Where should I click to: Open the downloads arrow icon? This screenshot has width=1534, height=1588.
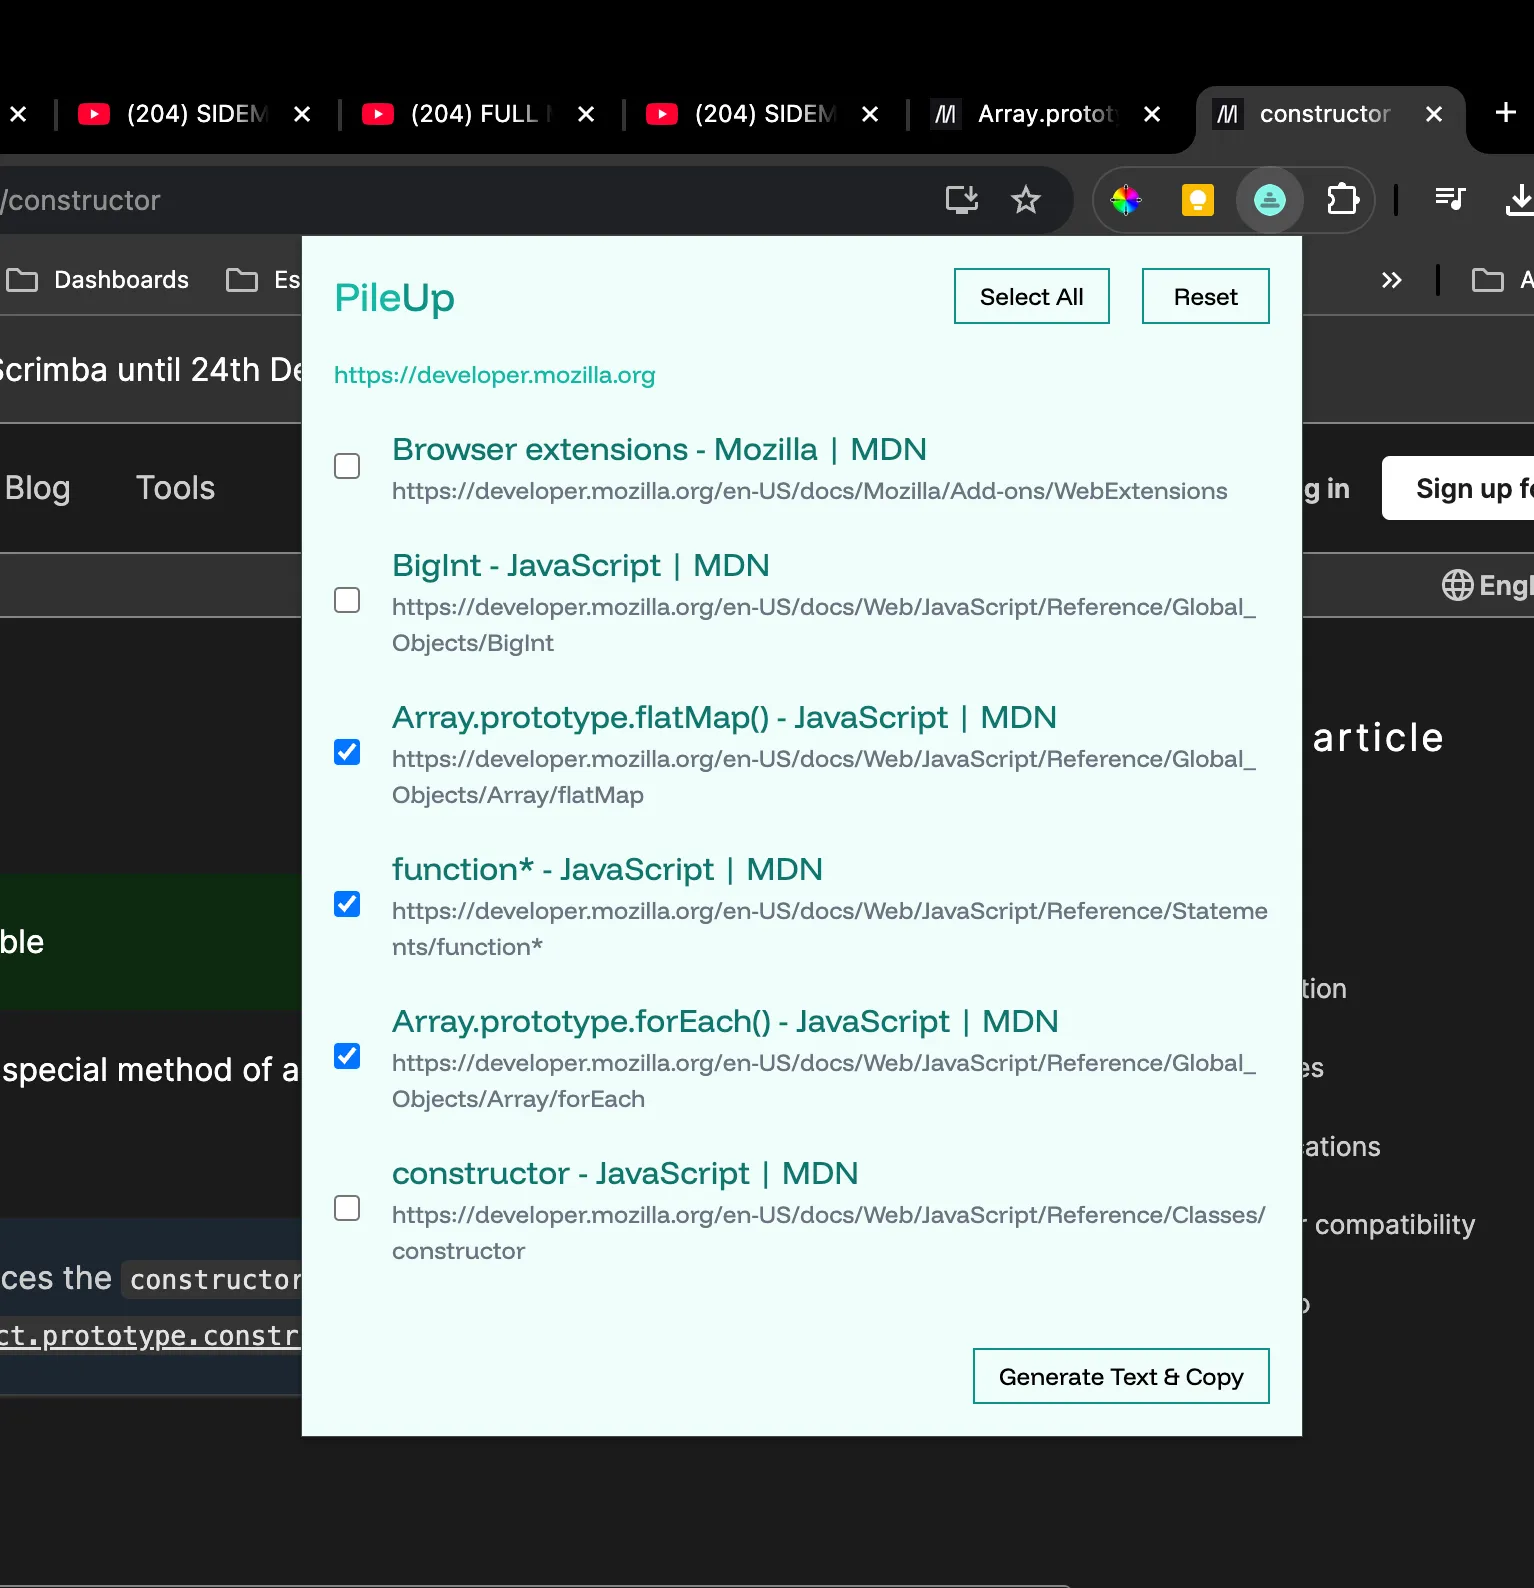(x=1519, y=200)
